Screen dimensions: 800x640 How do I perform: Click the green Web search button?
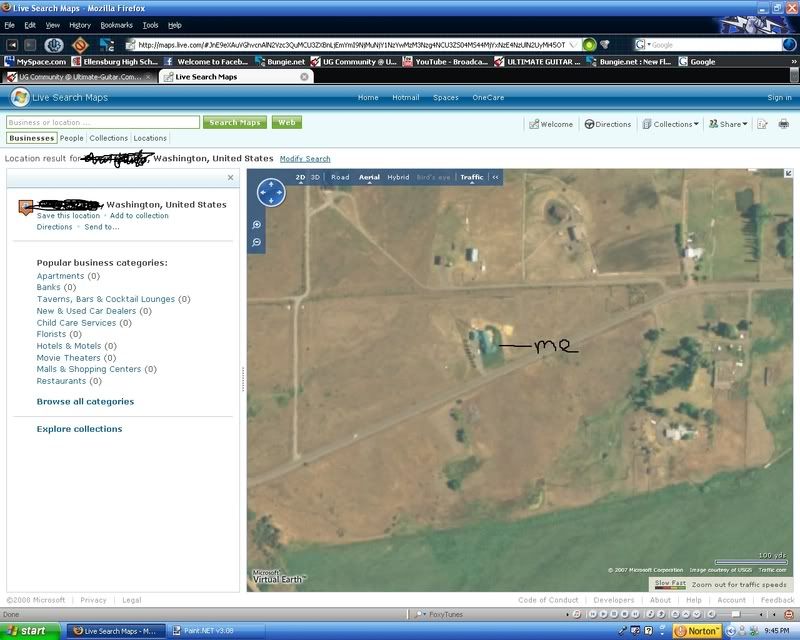tap(287, 122)
